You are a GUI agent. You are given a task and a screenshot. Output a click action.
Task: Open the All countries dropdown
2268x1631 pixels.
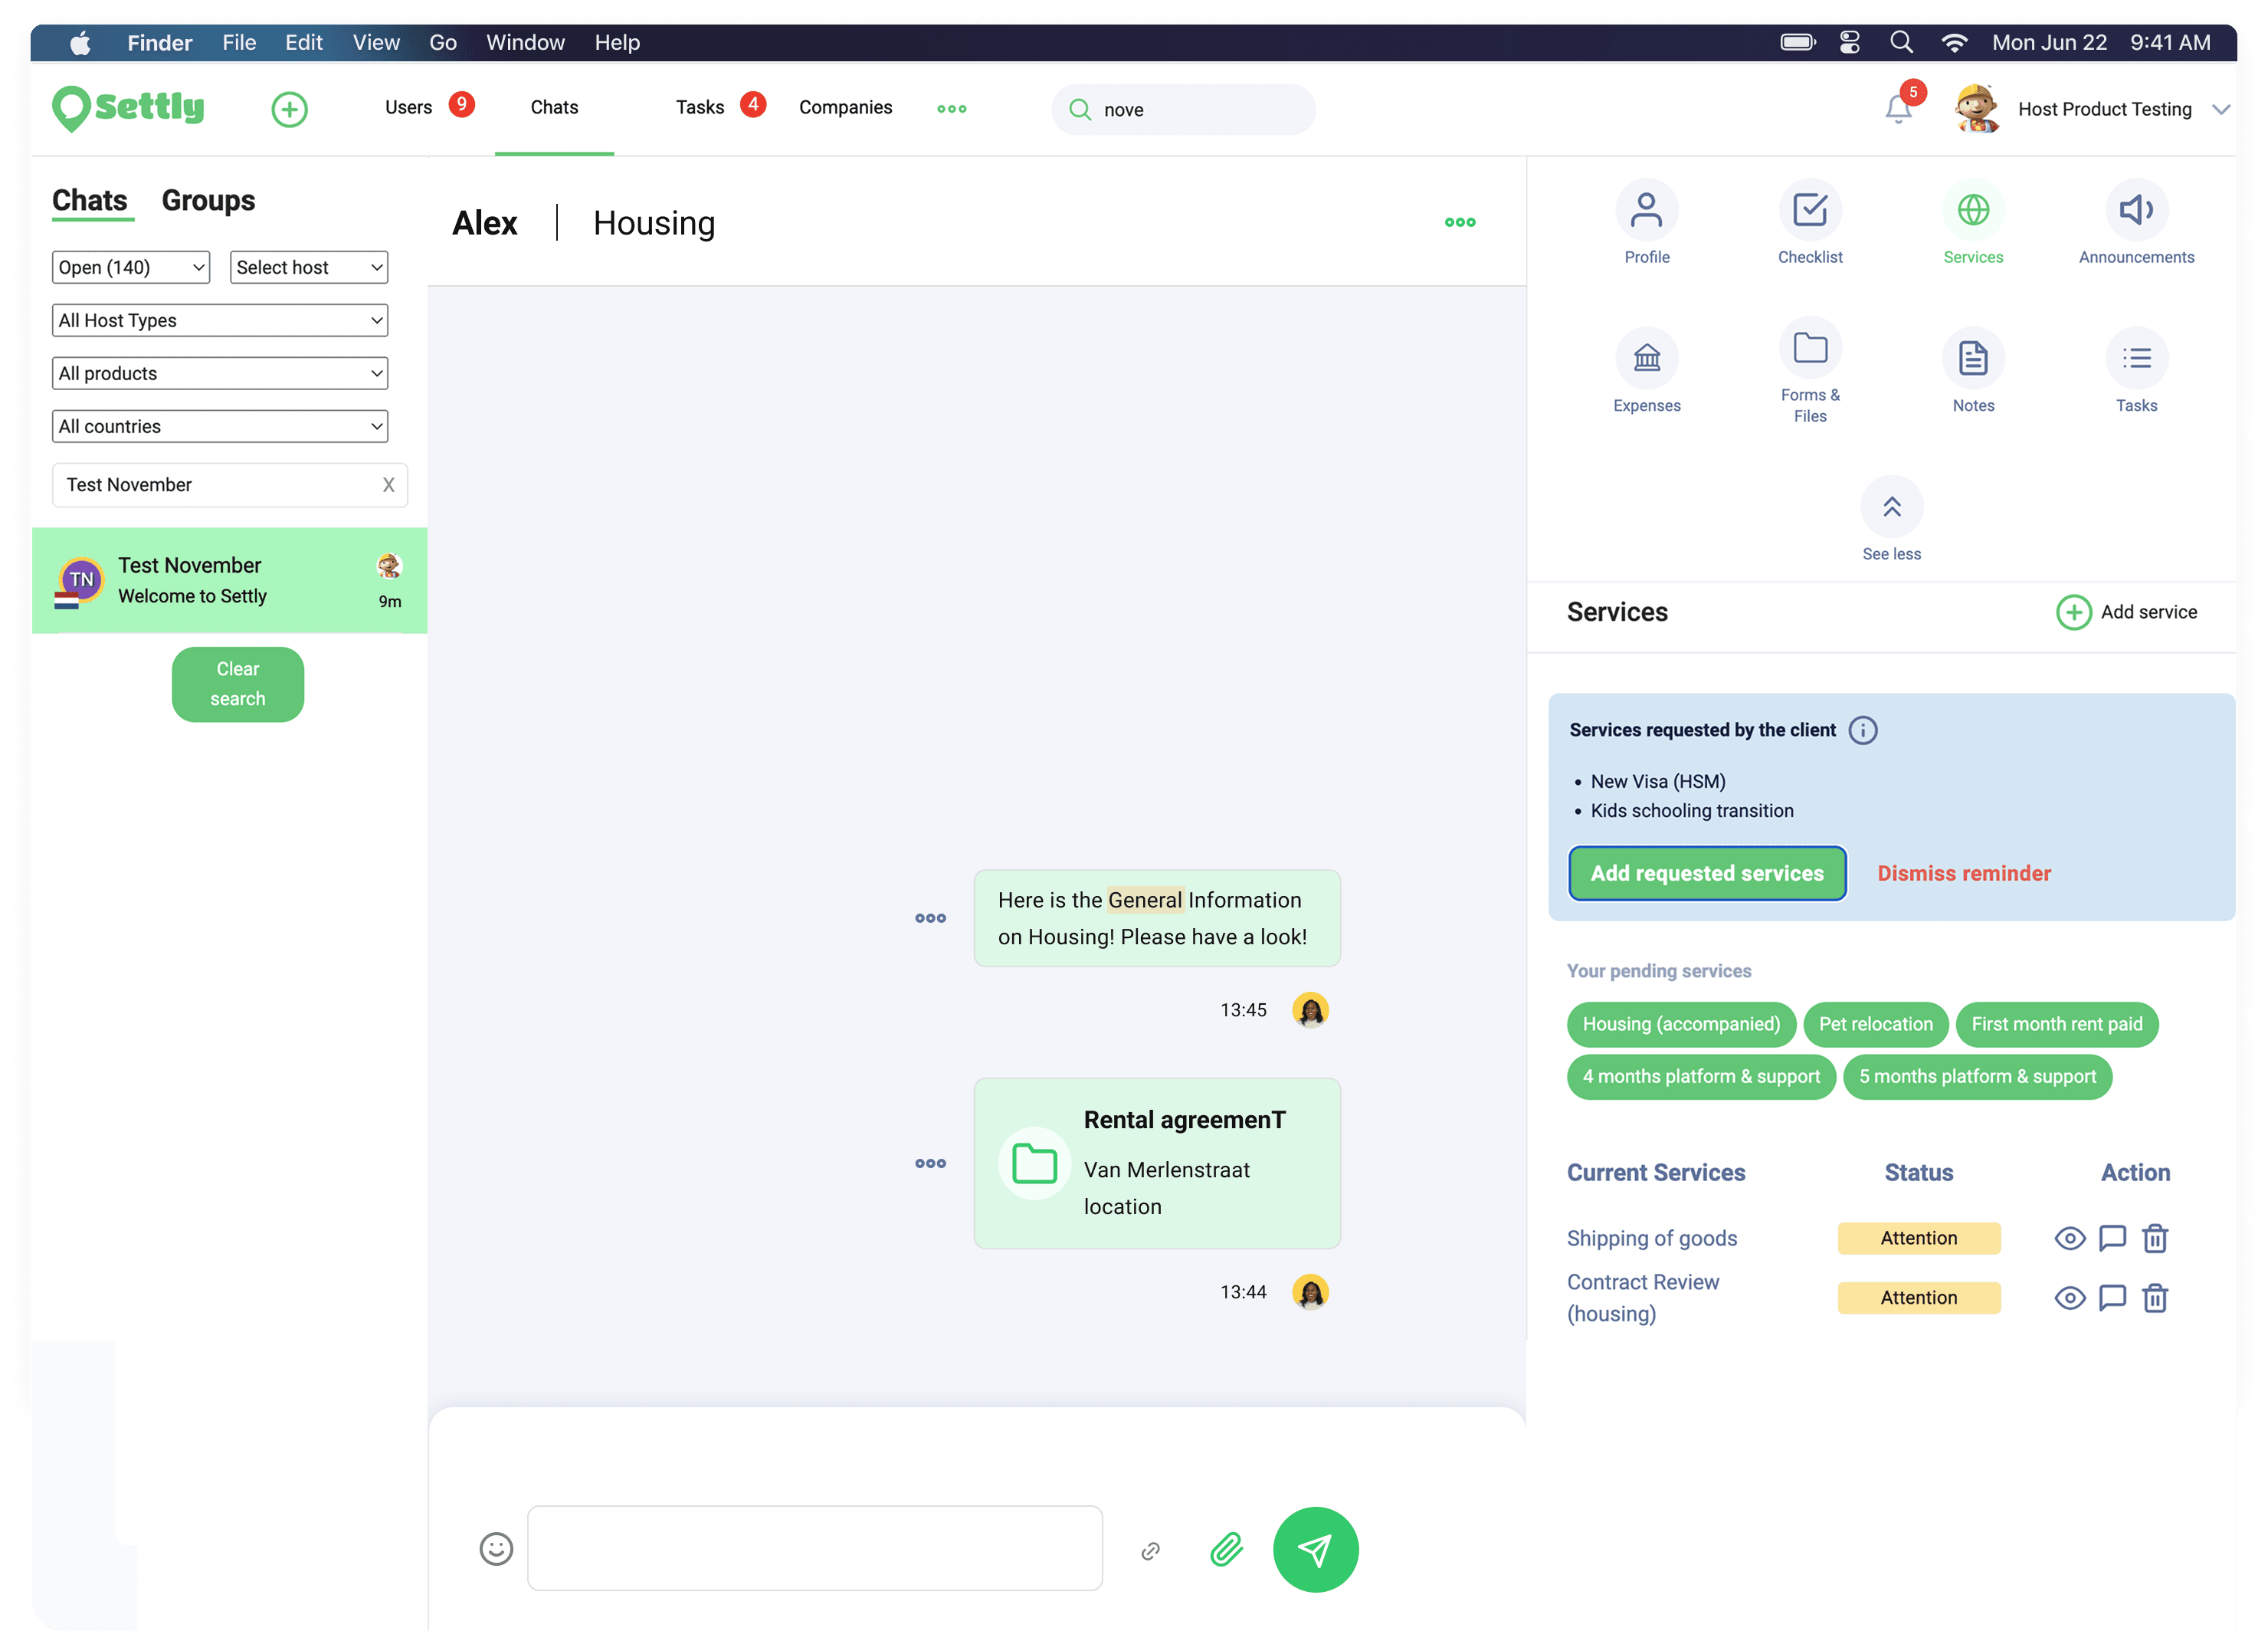[x=220, y=426]
